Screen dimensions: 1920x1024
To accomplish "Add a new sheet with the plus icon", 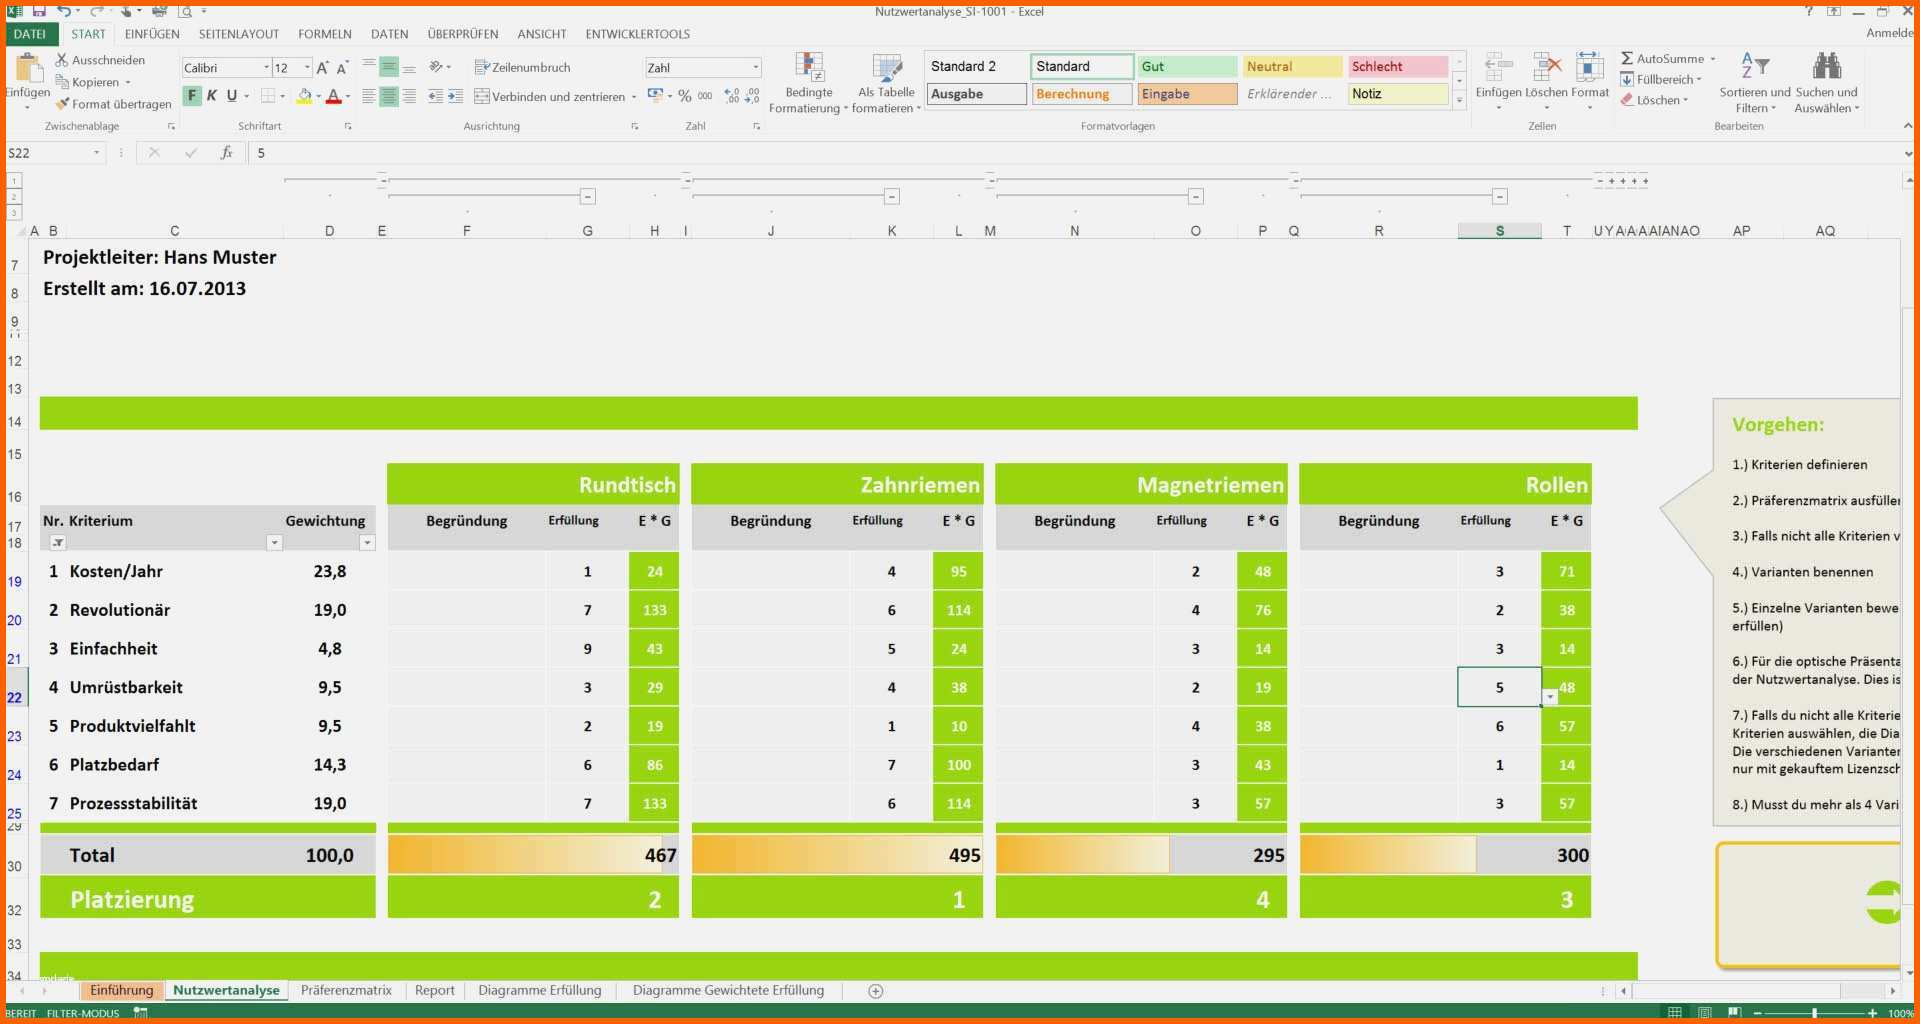I will pos(876,991).
